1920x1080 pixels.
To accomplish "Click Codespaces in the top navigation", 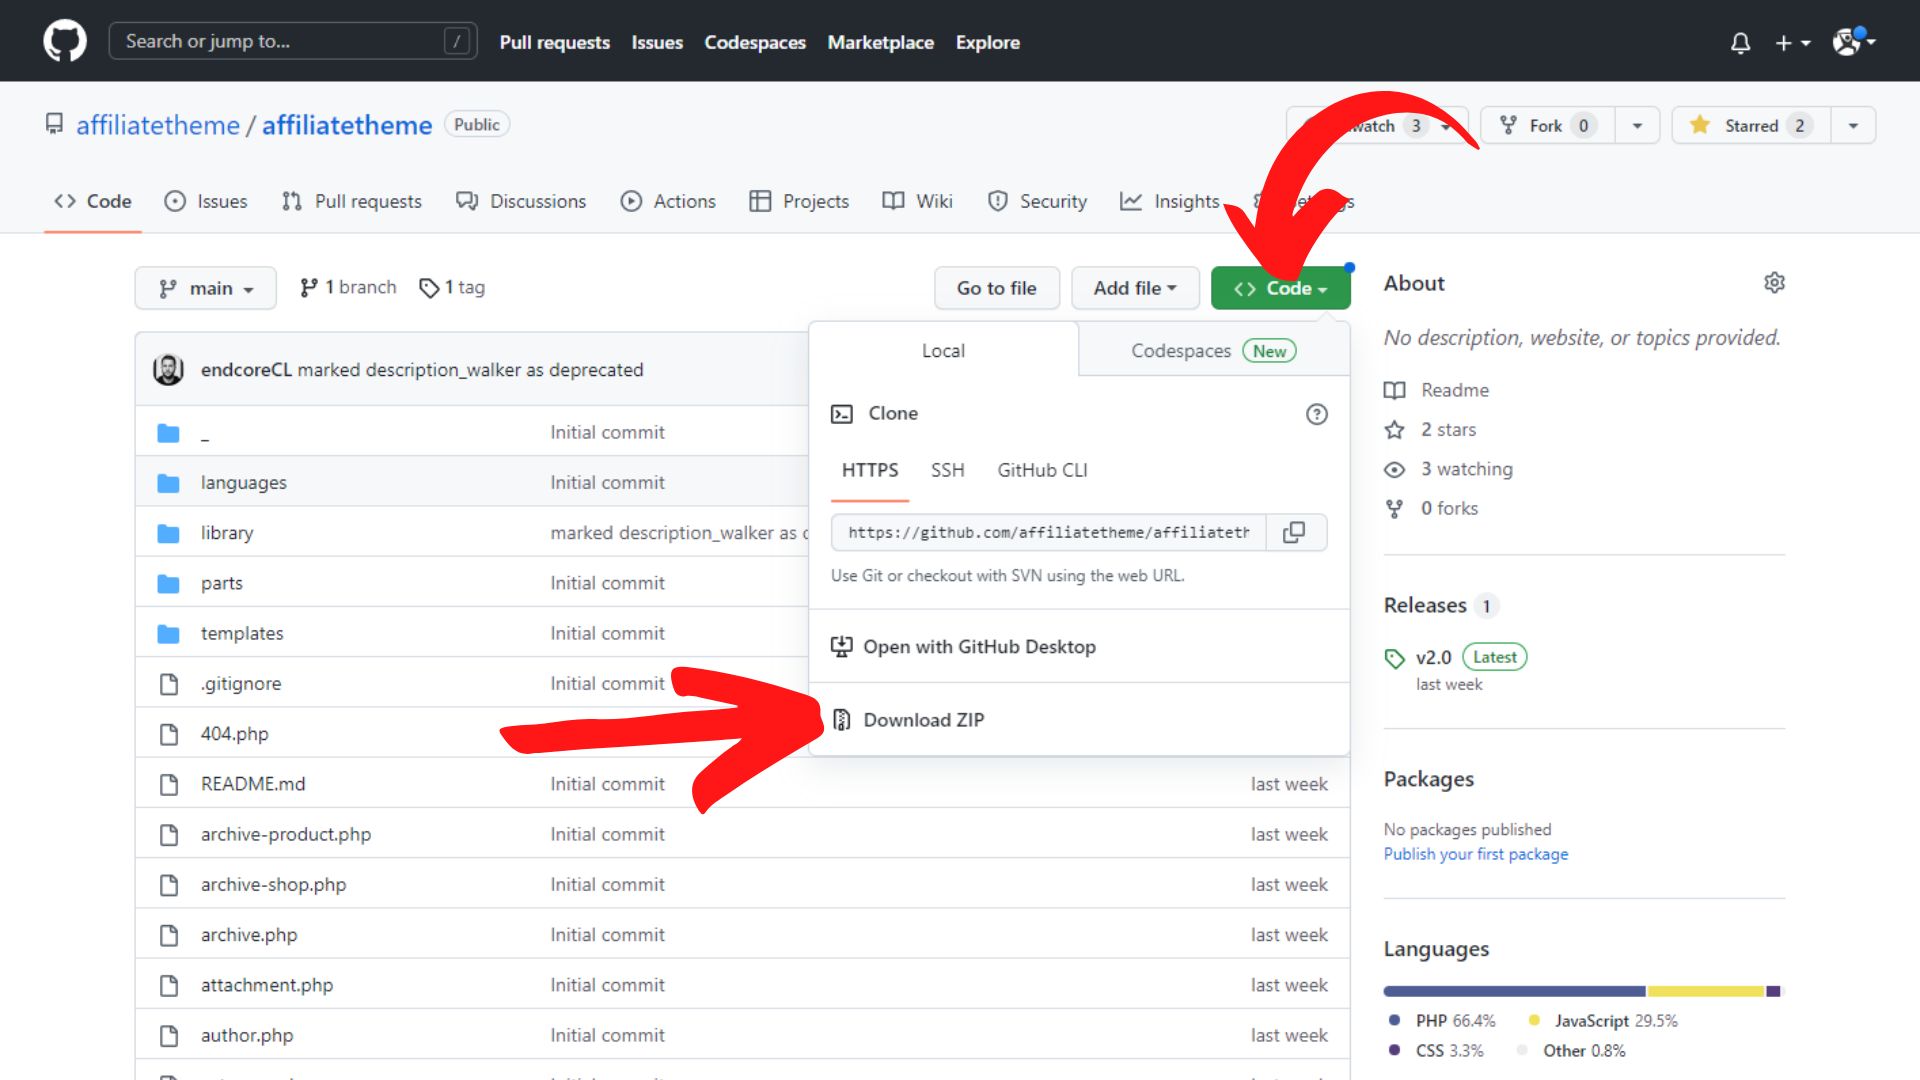I will pos(755,42).
